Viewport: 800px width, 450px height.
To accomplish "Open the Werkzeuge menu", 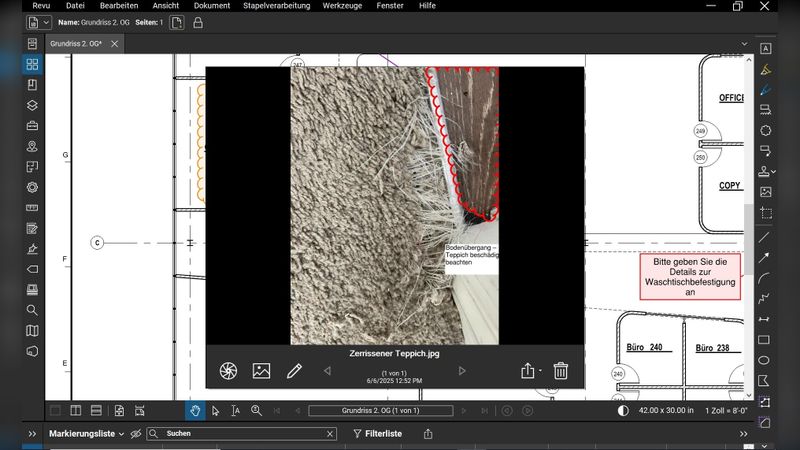I will pos(342,6).
